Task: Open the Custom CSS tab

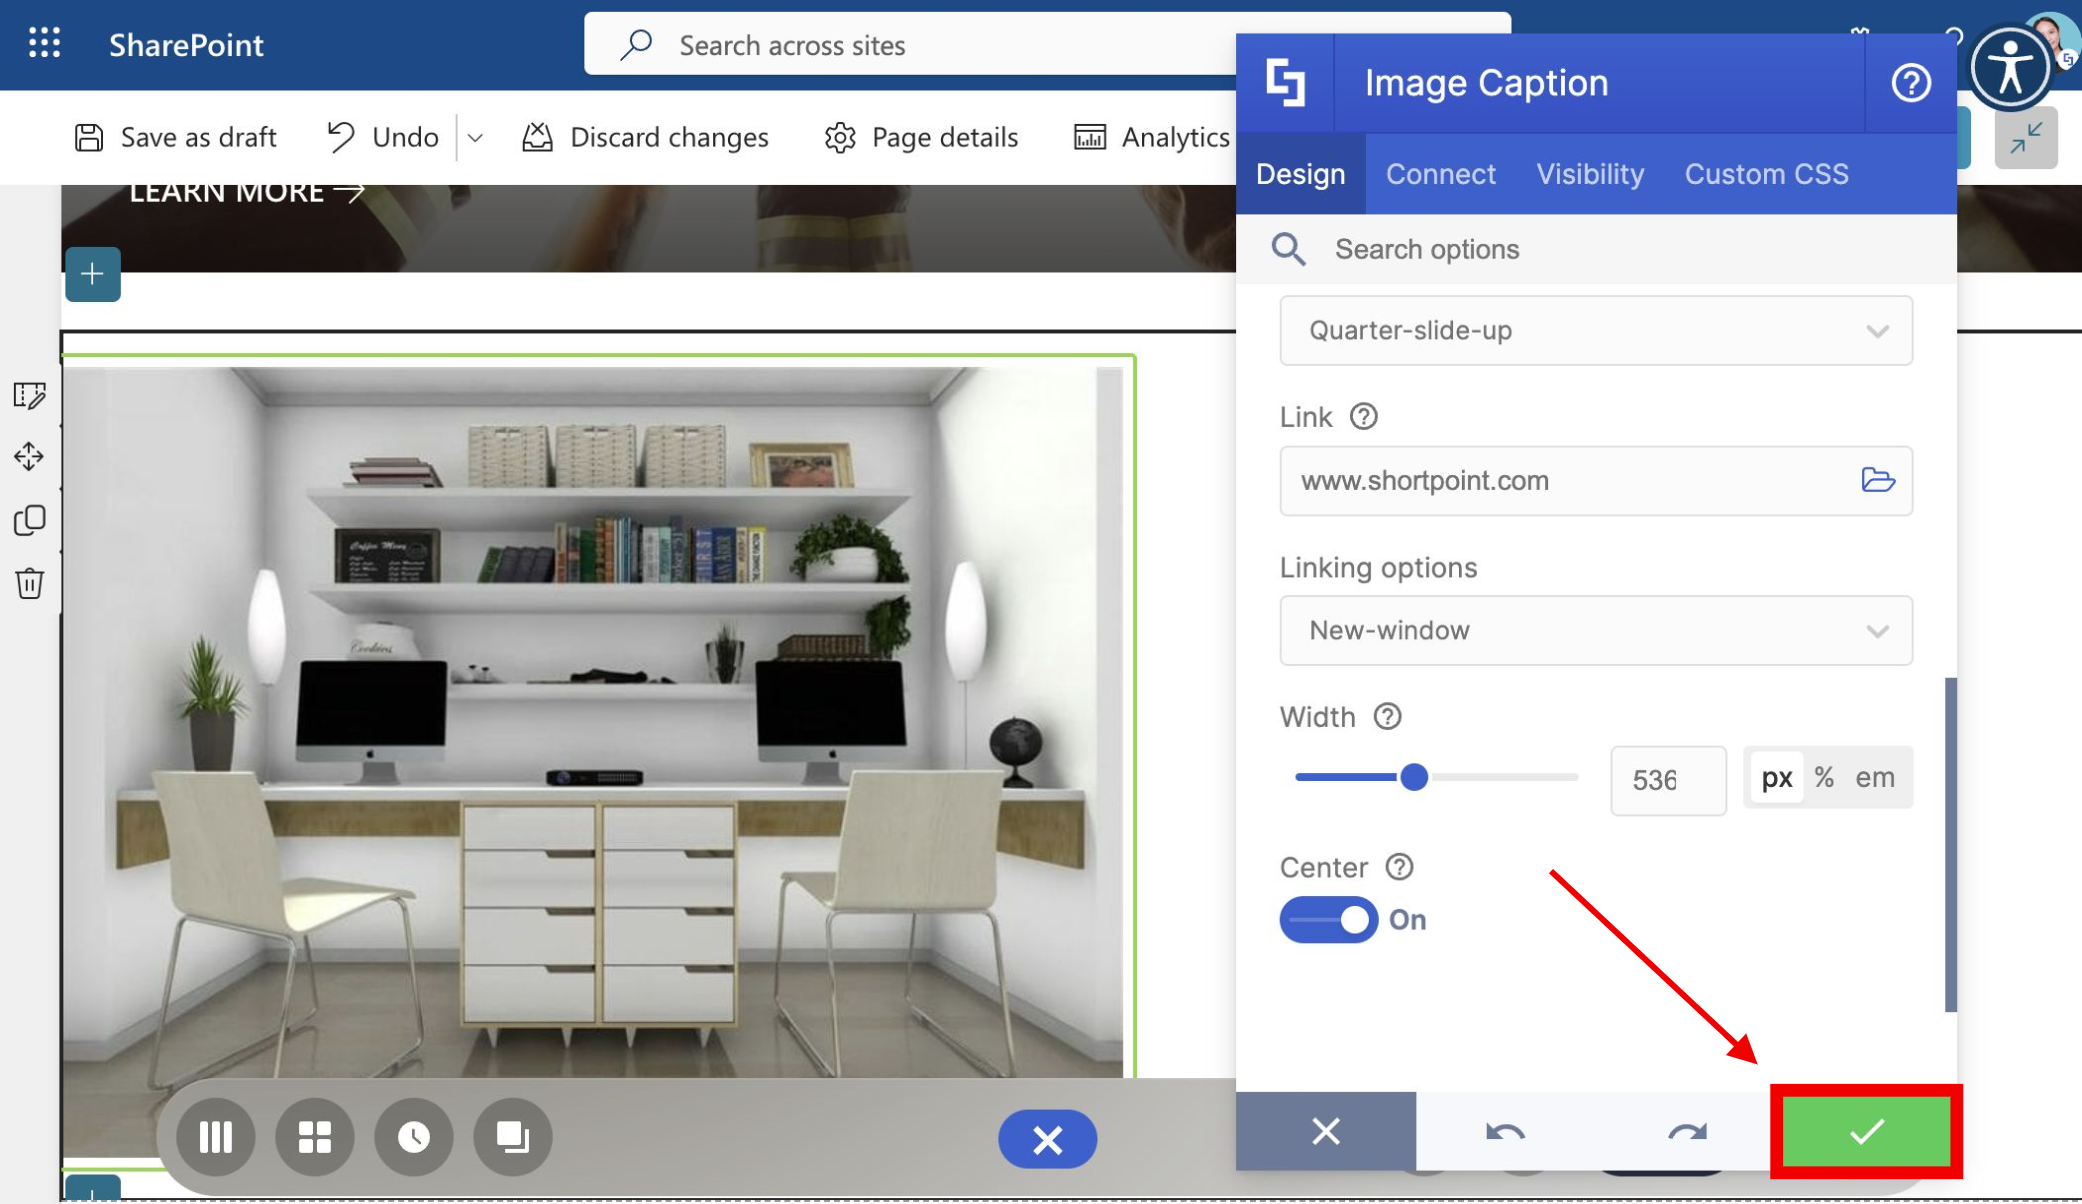Action: click(x=1766, y=174)
